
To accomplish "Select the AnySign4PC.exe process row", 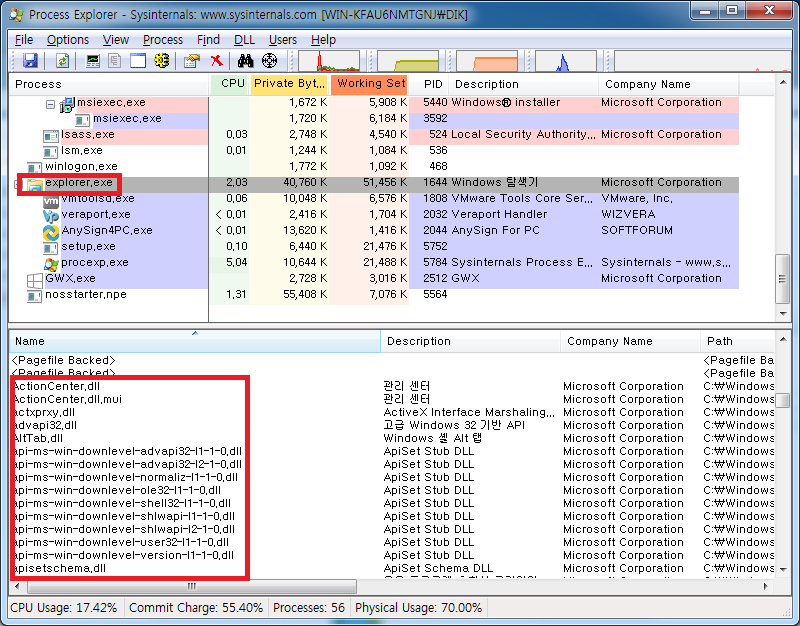I will 107,231.
